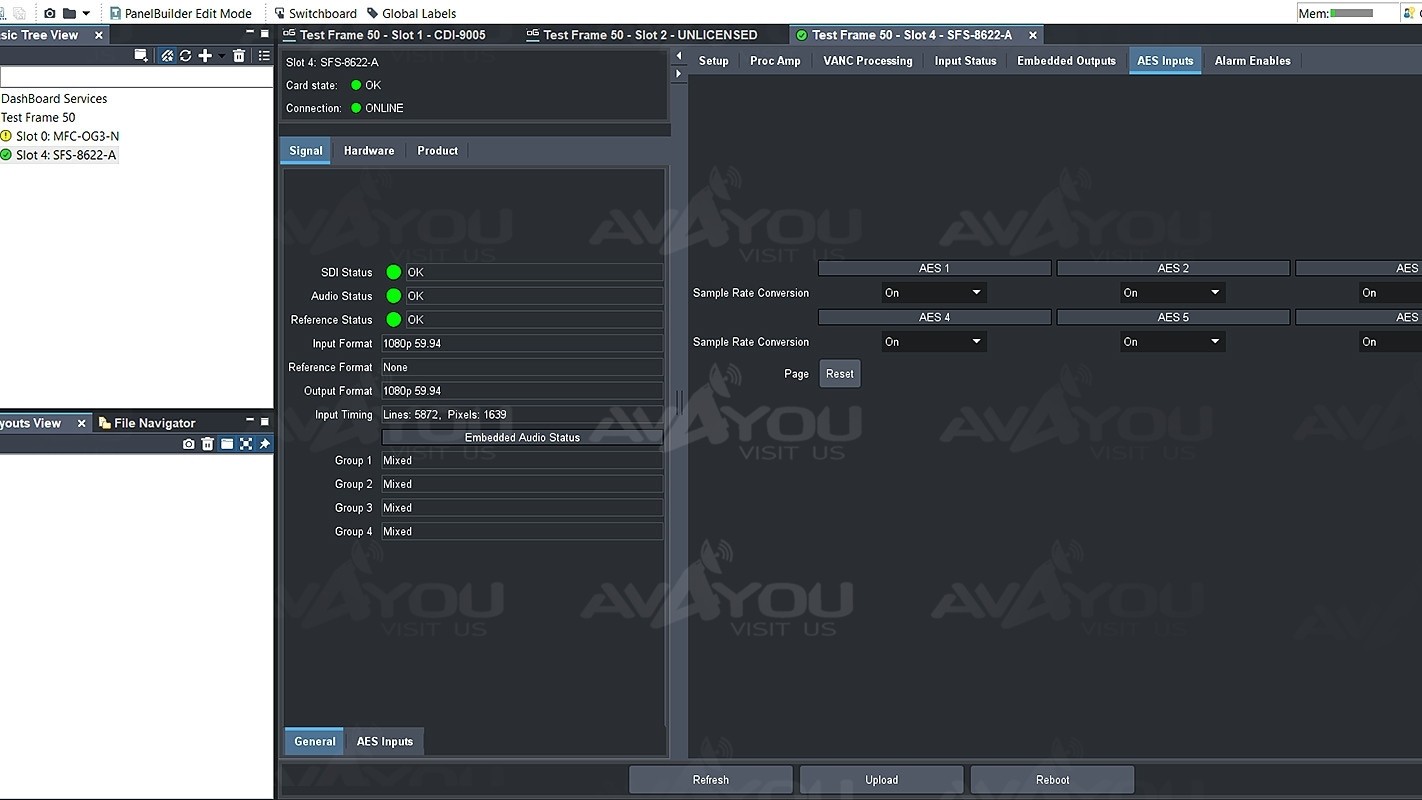Collapse panel using the left arrow on the splitter
The image size is (1422, 800).
[679, 56]
